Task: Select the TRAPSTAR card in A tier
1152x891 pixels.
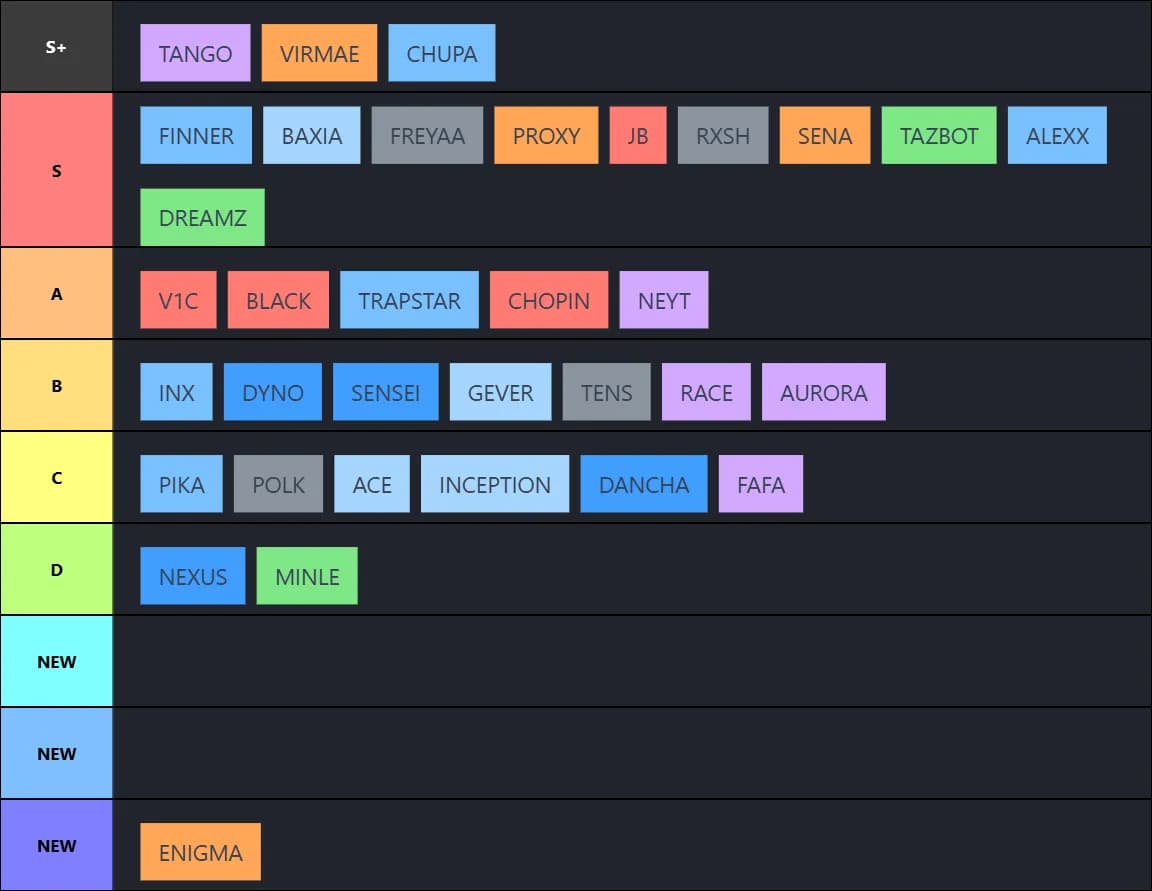Action: (410, 300)
